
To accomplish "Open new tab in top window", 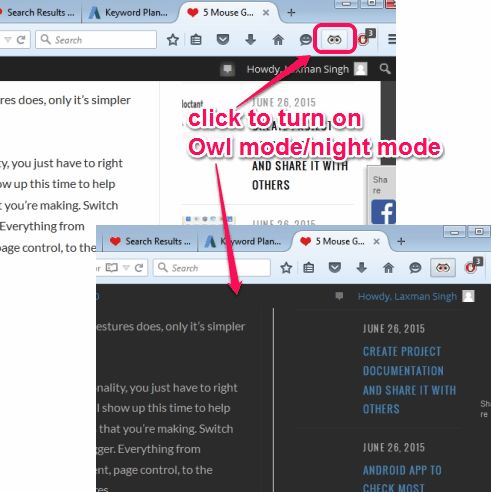I will pyautogui.click(x=291, y=13).
